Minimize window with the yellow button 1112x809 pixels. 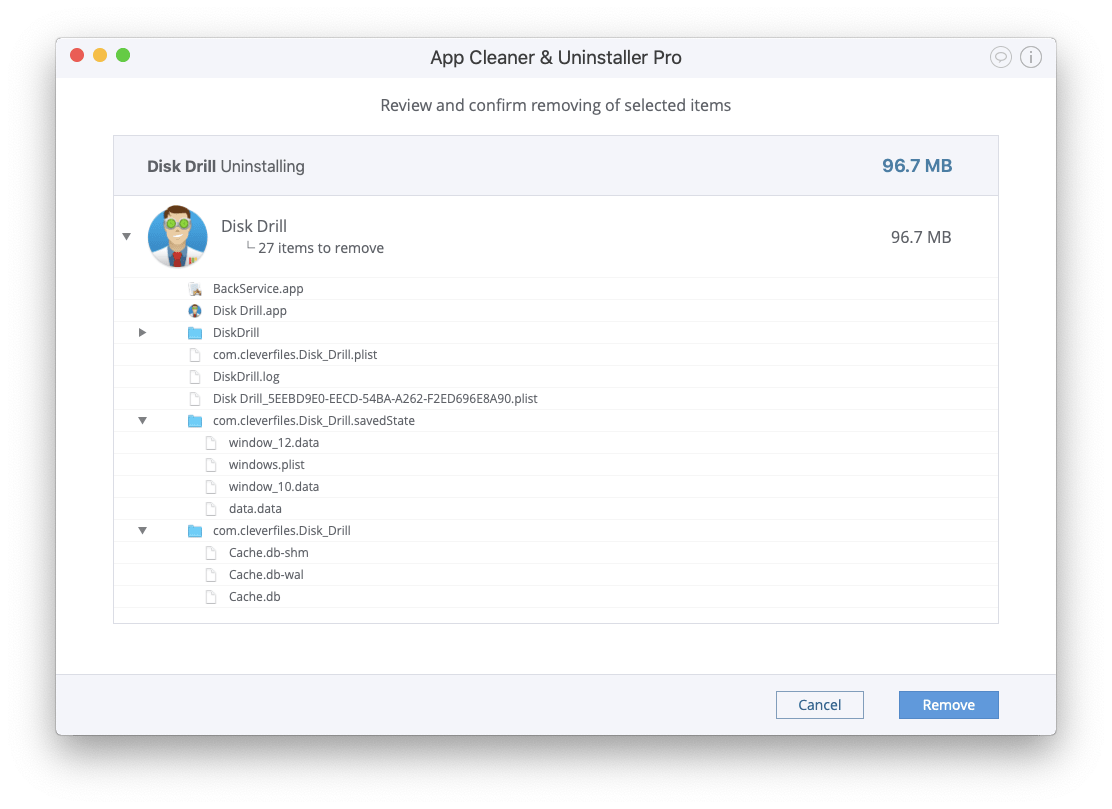[100, 55]
